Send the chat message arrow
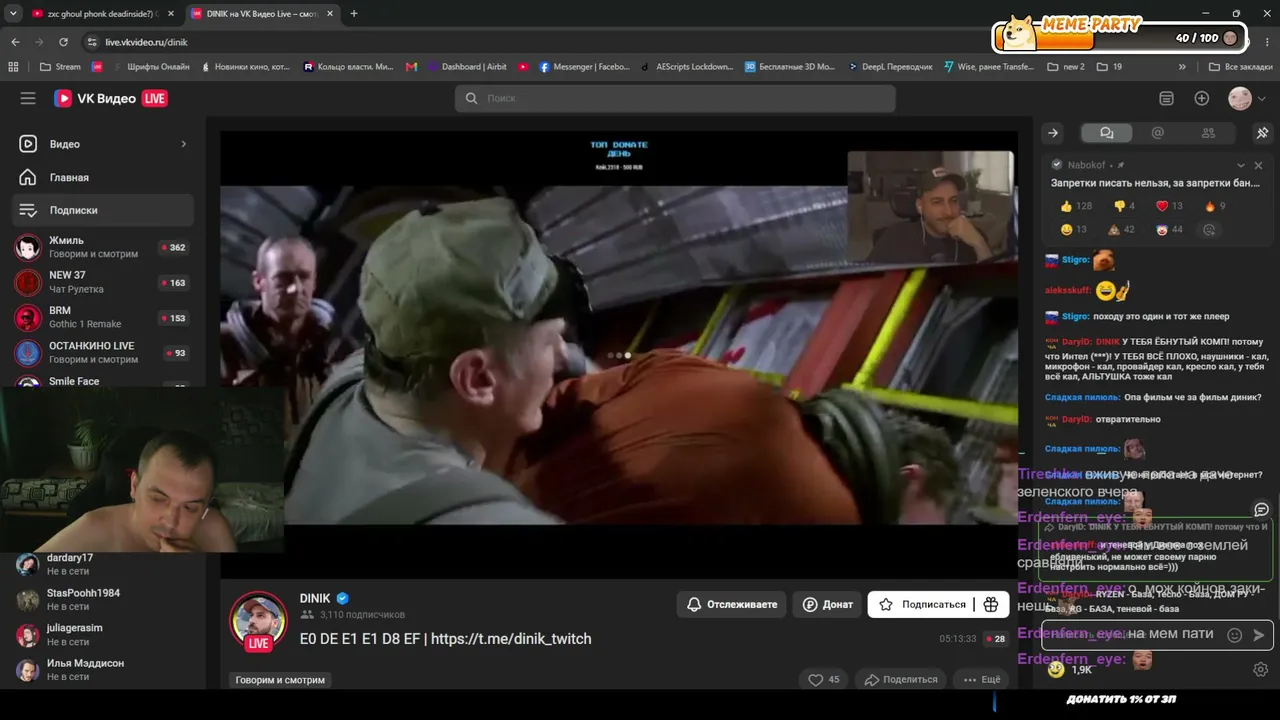The width and height of the screenshot is (1280, 720). [x=1259, y=635]
